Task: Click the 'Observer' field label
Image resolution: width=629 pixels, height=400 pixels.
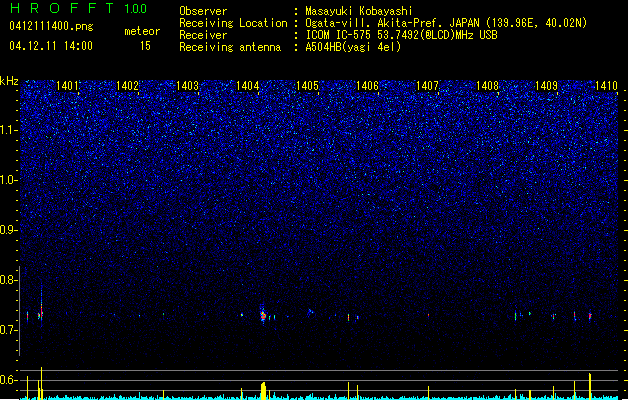Action: [x=203, y=11]
